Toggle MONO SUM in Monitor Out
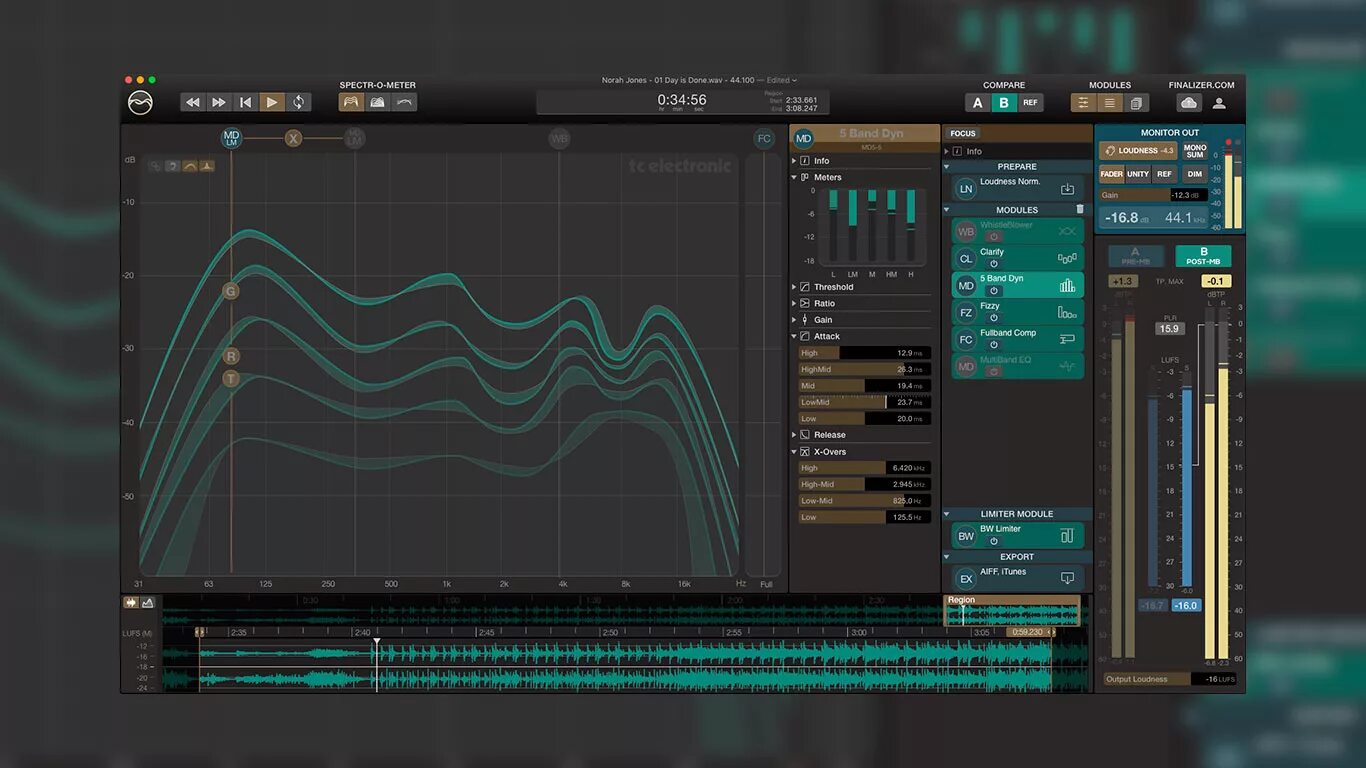The width and height of the screenshot is (1366, 768). click(1195, 151)
